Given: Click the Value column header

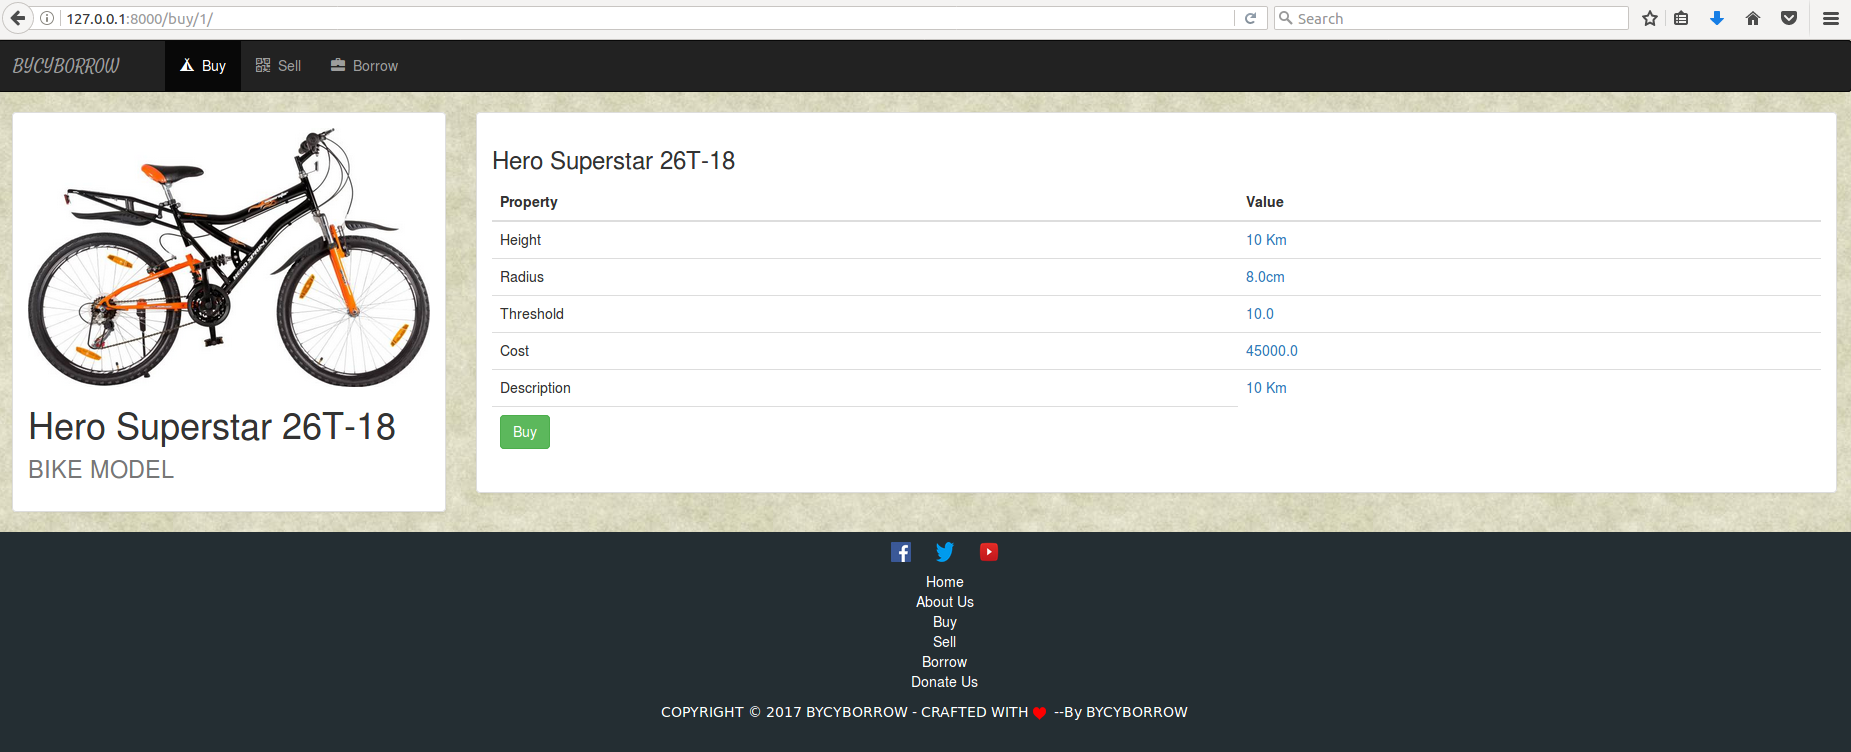Looking at the screenshot, I should point(1265,202).
